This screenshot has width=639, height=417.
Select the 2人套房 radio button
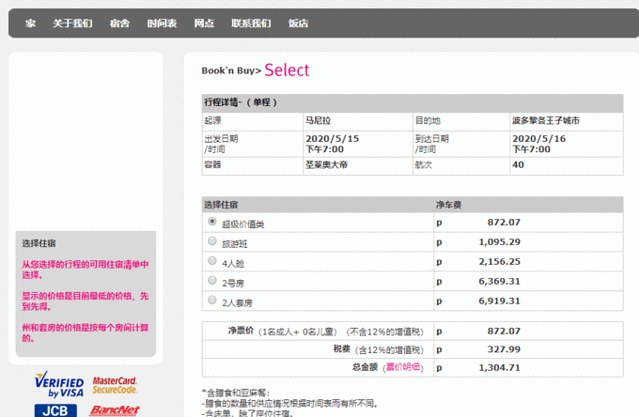[x=212, y=300]
